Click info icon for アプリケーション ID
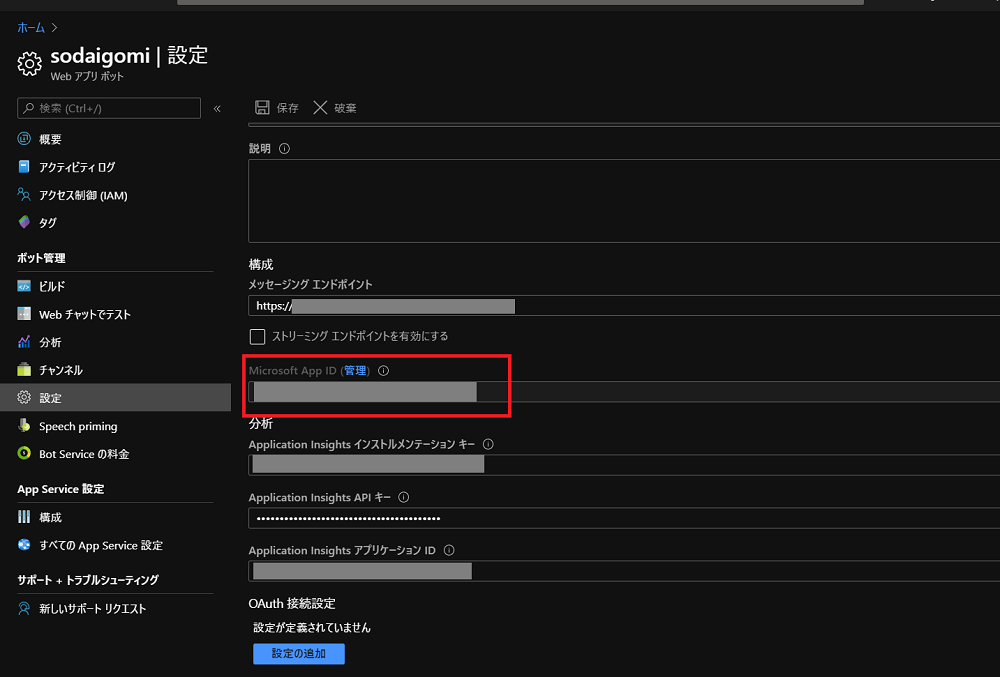This screenshot has width=1000, height=677. (x=449, y=550)
